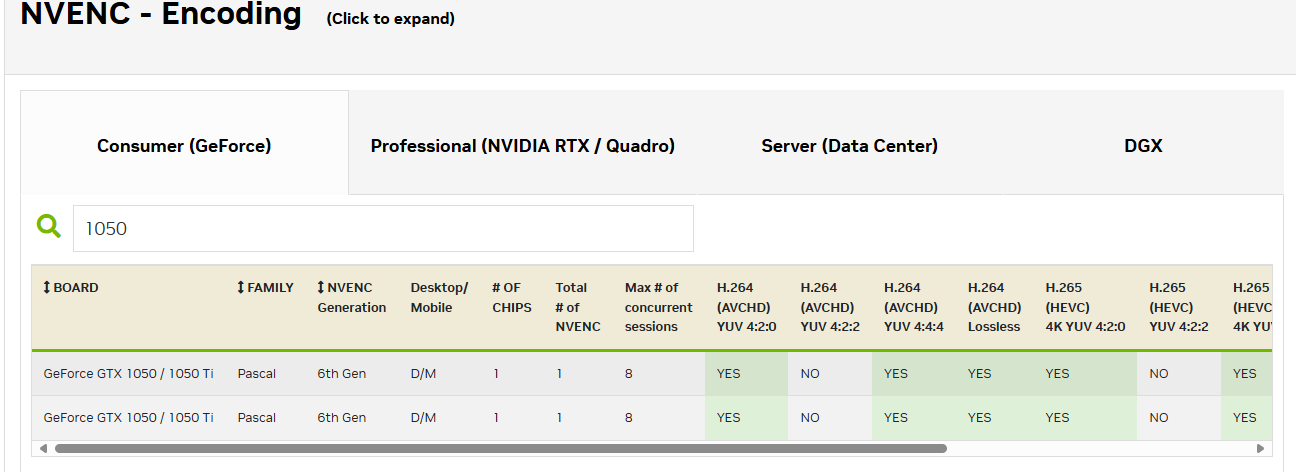Screen dimensions: 1296x472
Task: Sort table by BOARD column arrows
Action: (46, 288)
